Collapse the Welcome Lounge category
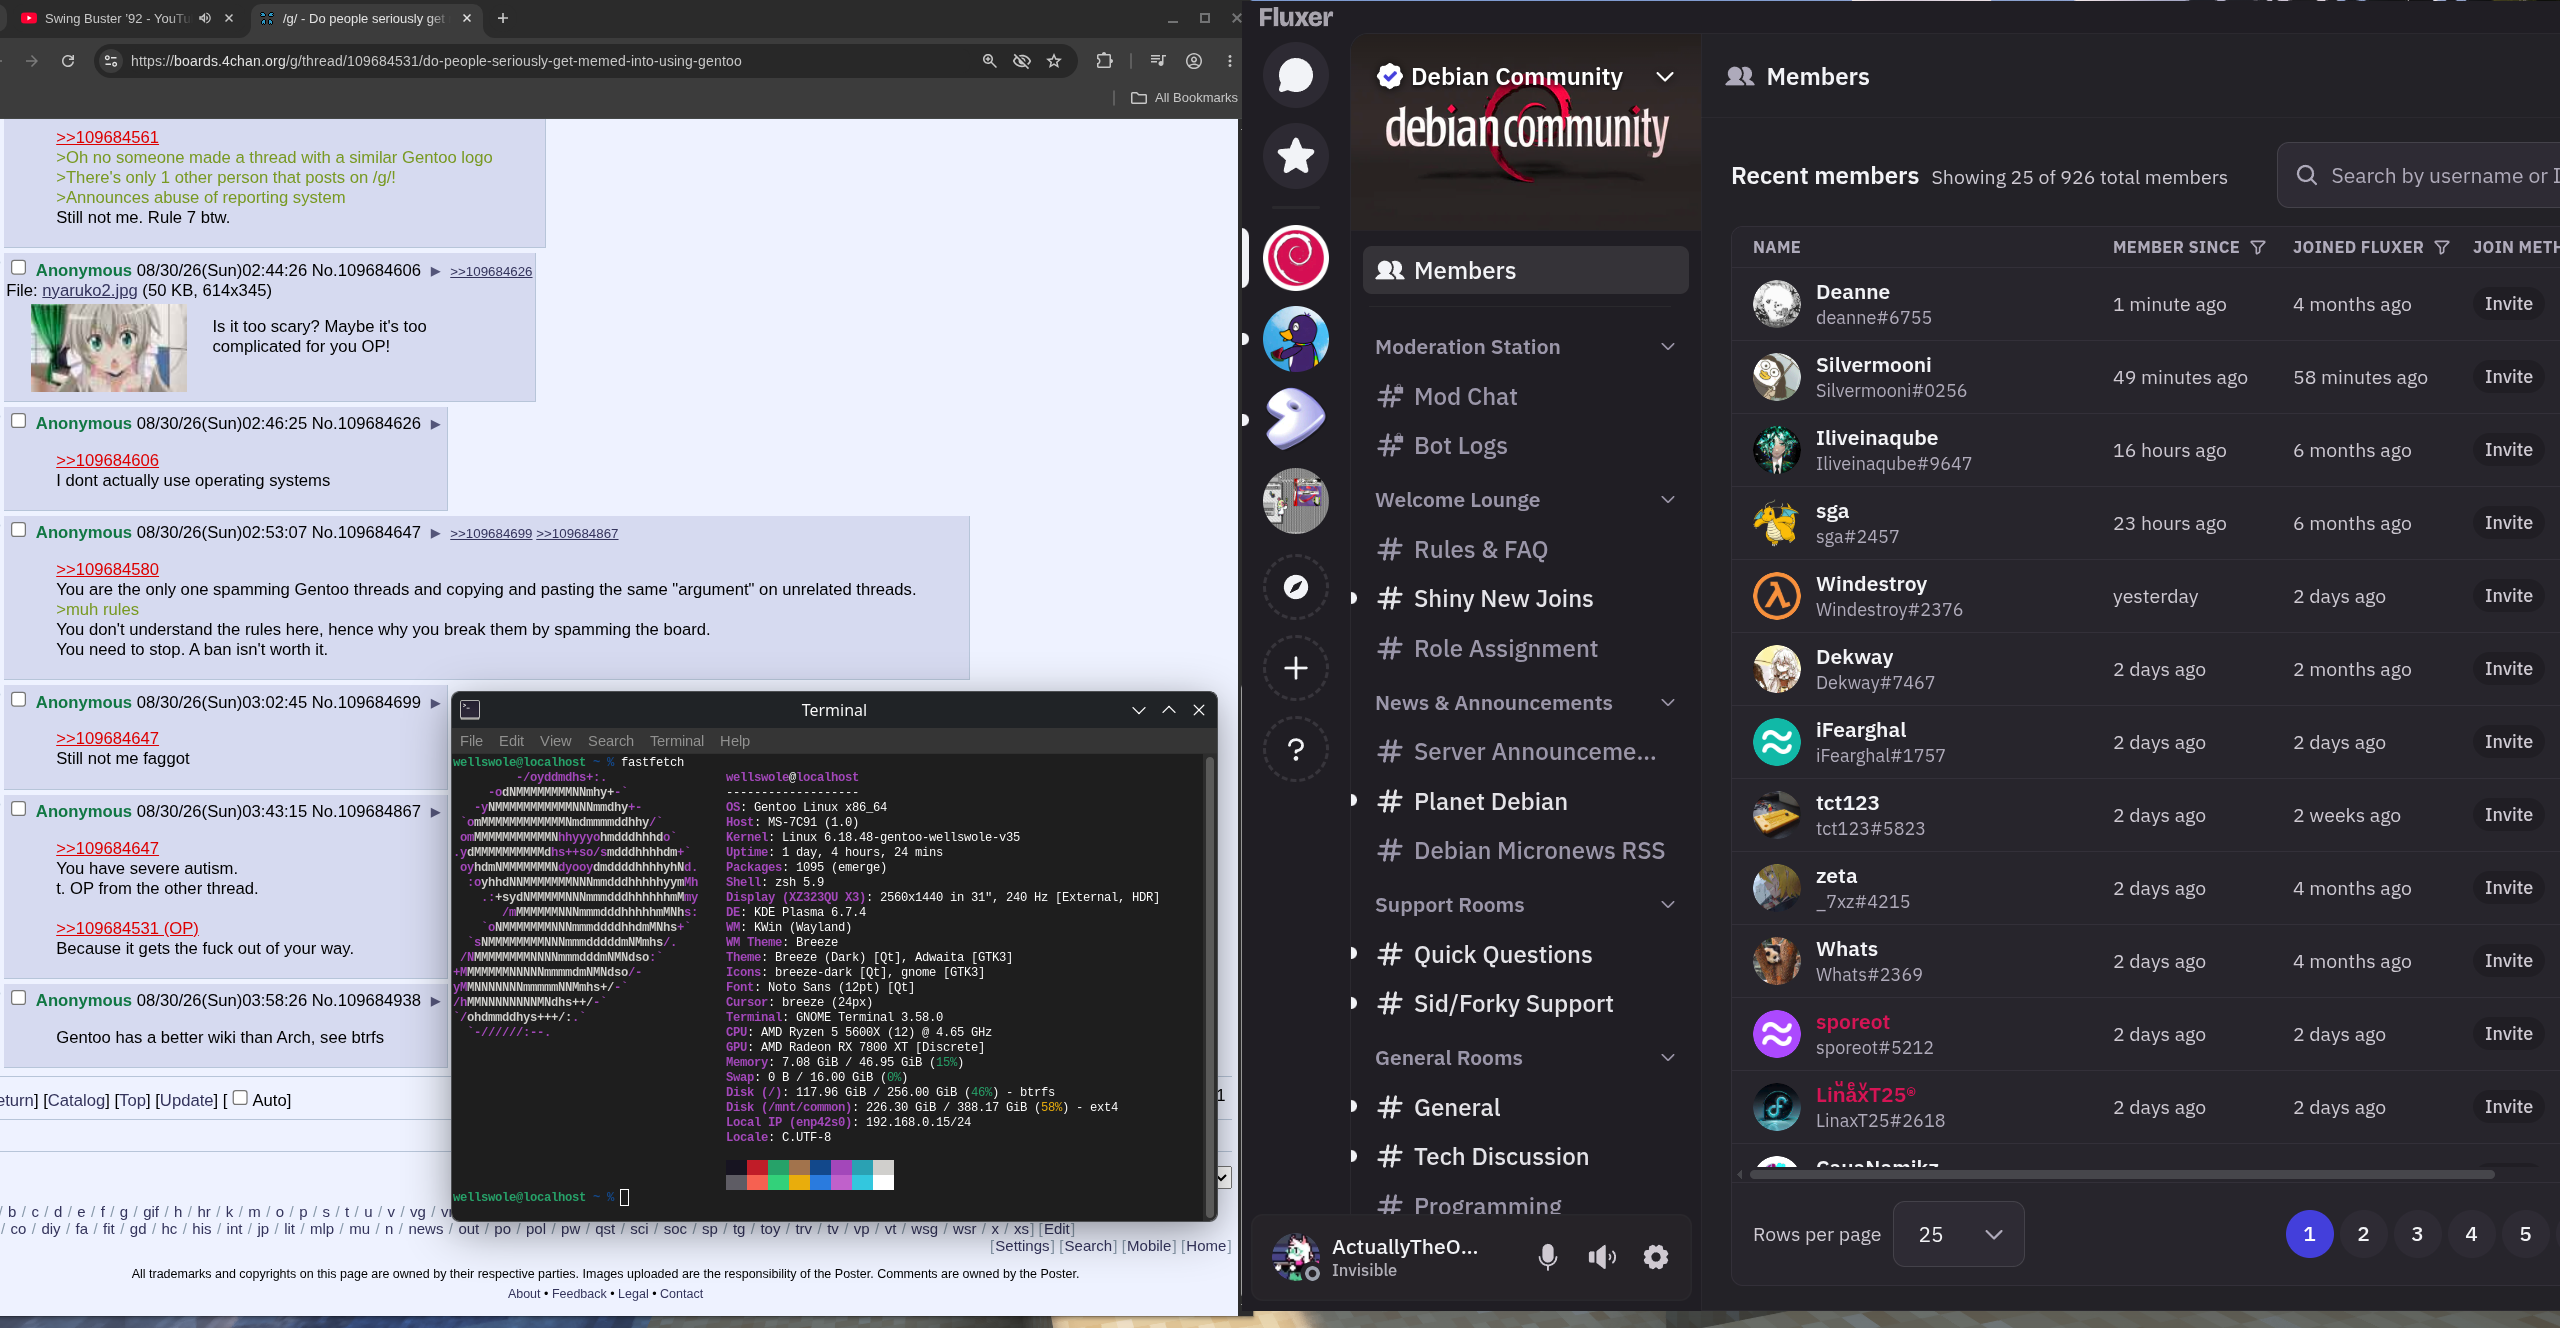The height and width of the screenshot is (1328, 2560). (1668, 500)
